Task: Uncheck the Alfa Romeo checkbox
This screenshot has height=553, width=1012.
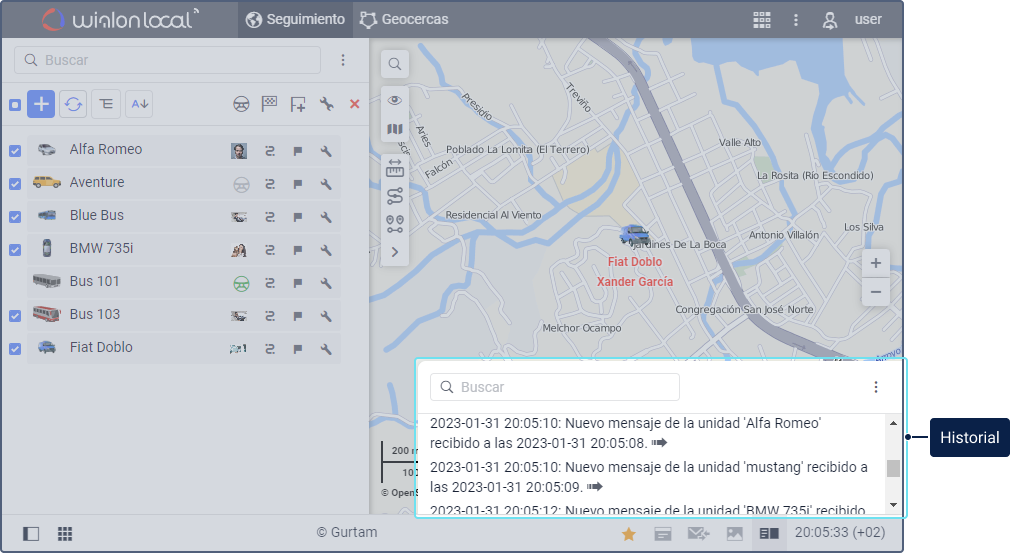Action: (x=15, y=151)
